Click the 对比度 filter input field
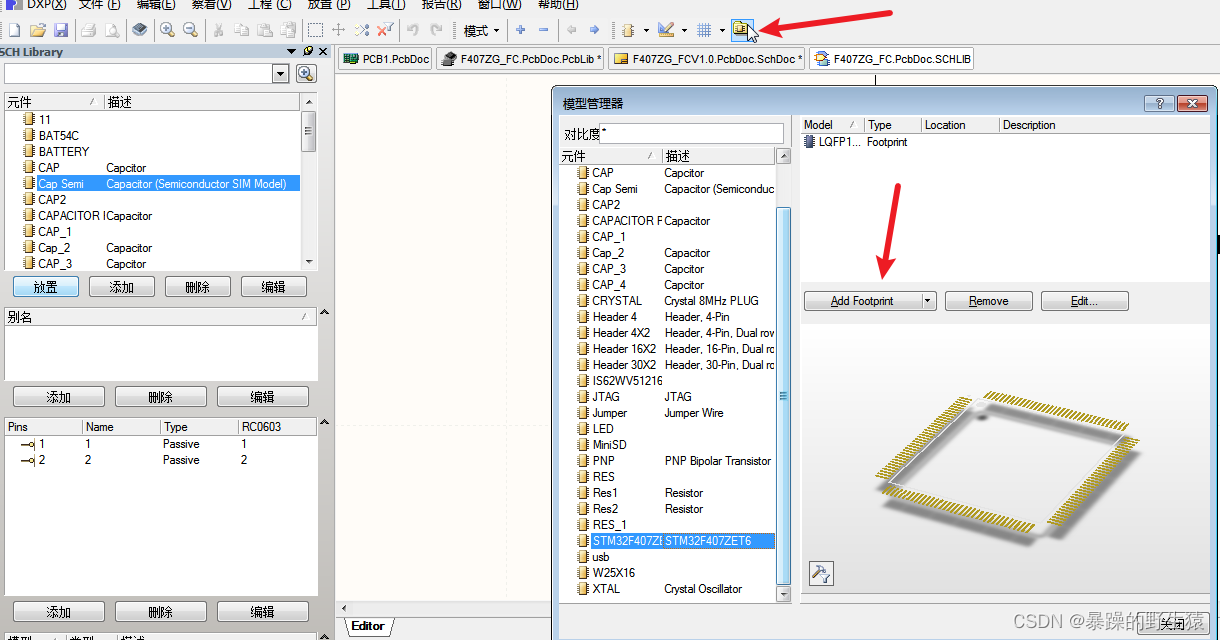This screenshot has width=1220, height=640. coord(691,134)
